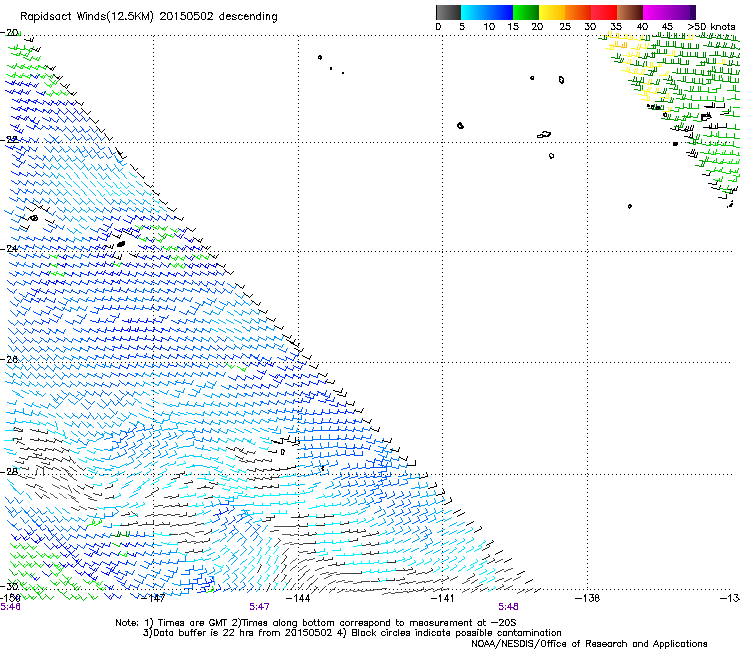Pick the brown 35-40 knots legend color
This screenshot has height=650, width=740.
click(x=630, y=12)
